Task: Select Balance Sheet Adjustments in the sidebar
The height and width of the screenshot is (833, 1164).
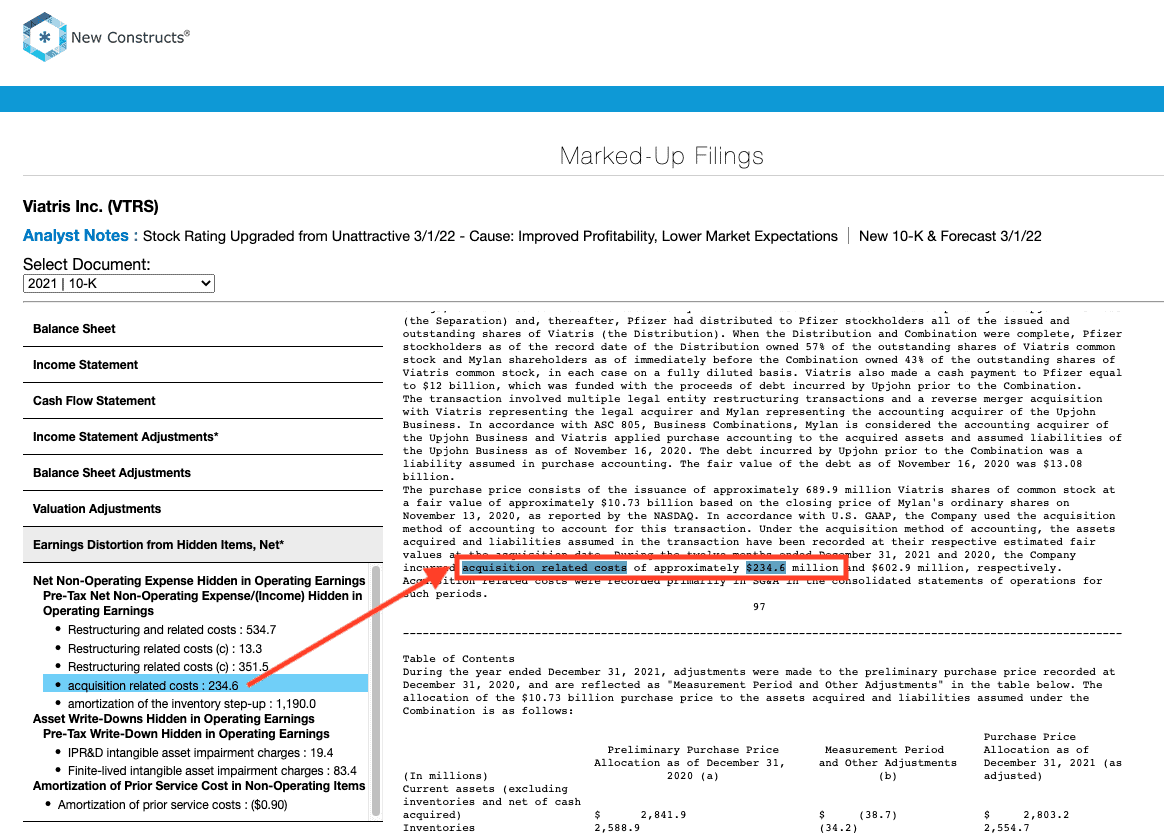Action: tap(203, 473)
